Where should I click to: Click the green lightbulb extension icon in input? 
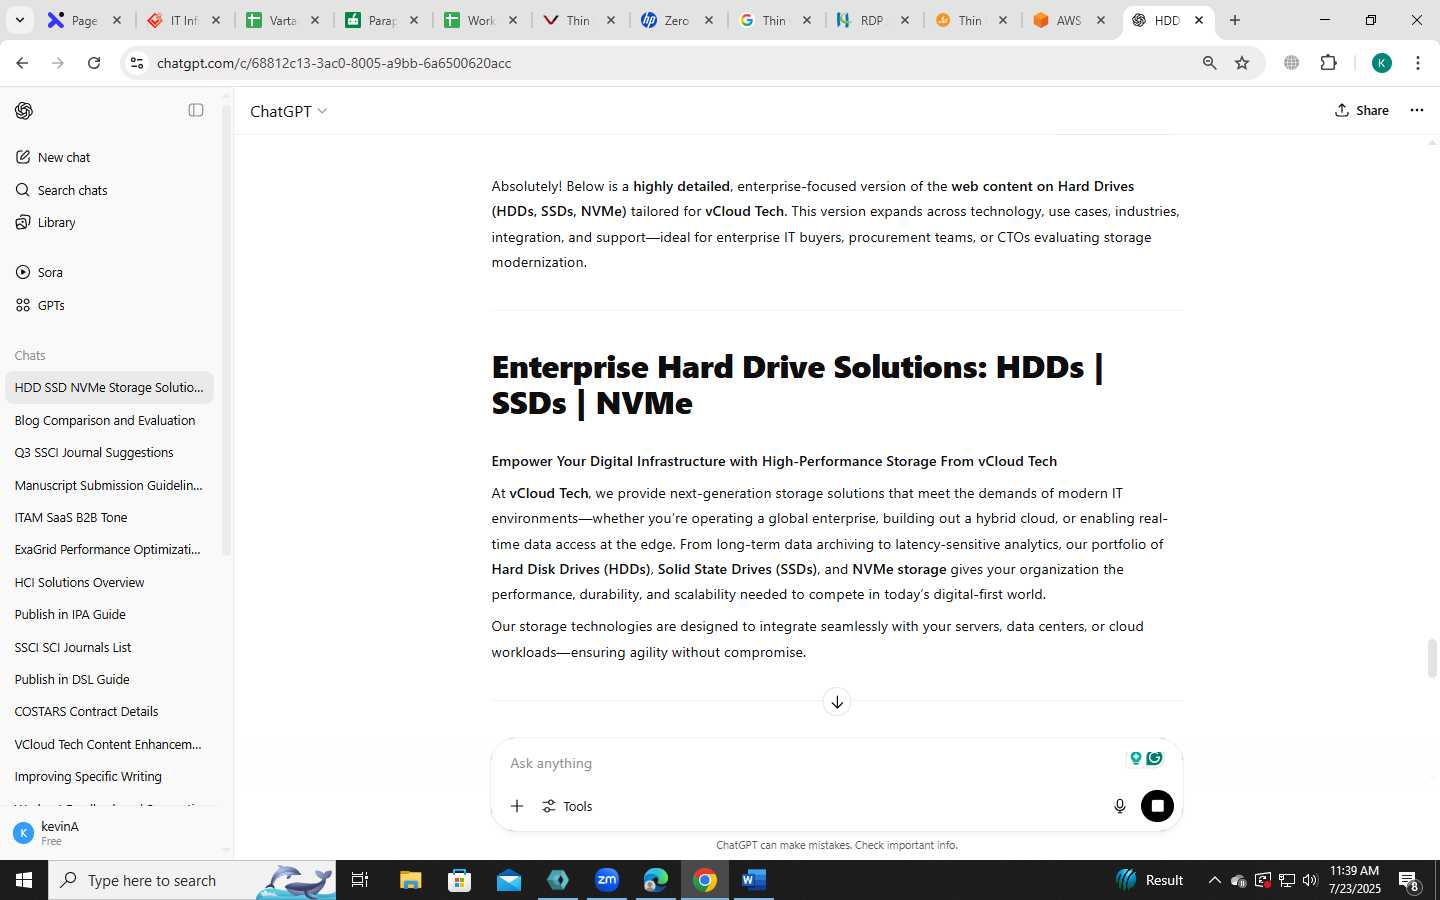pyautogui.click(x=1135, y=758)
